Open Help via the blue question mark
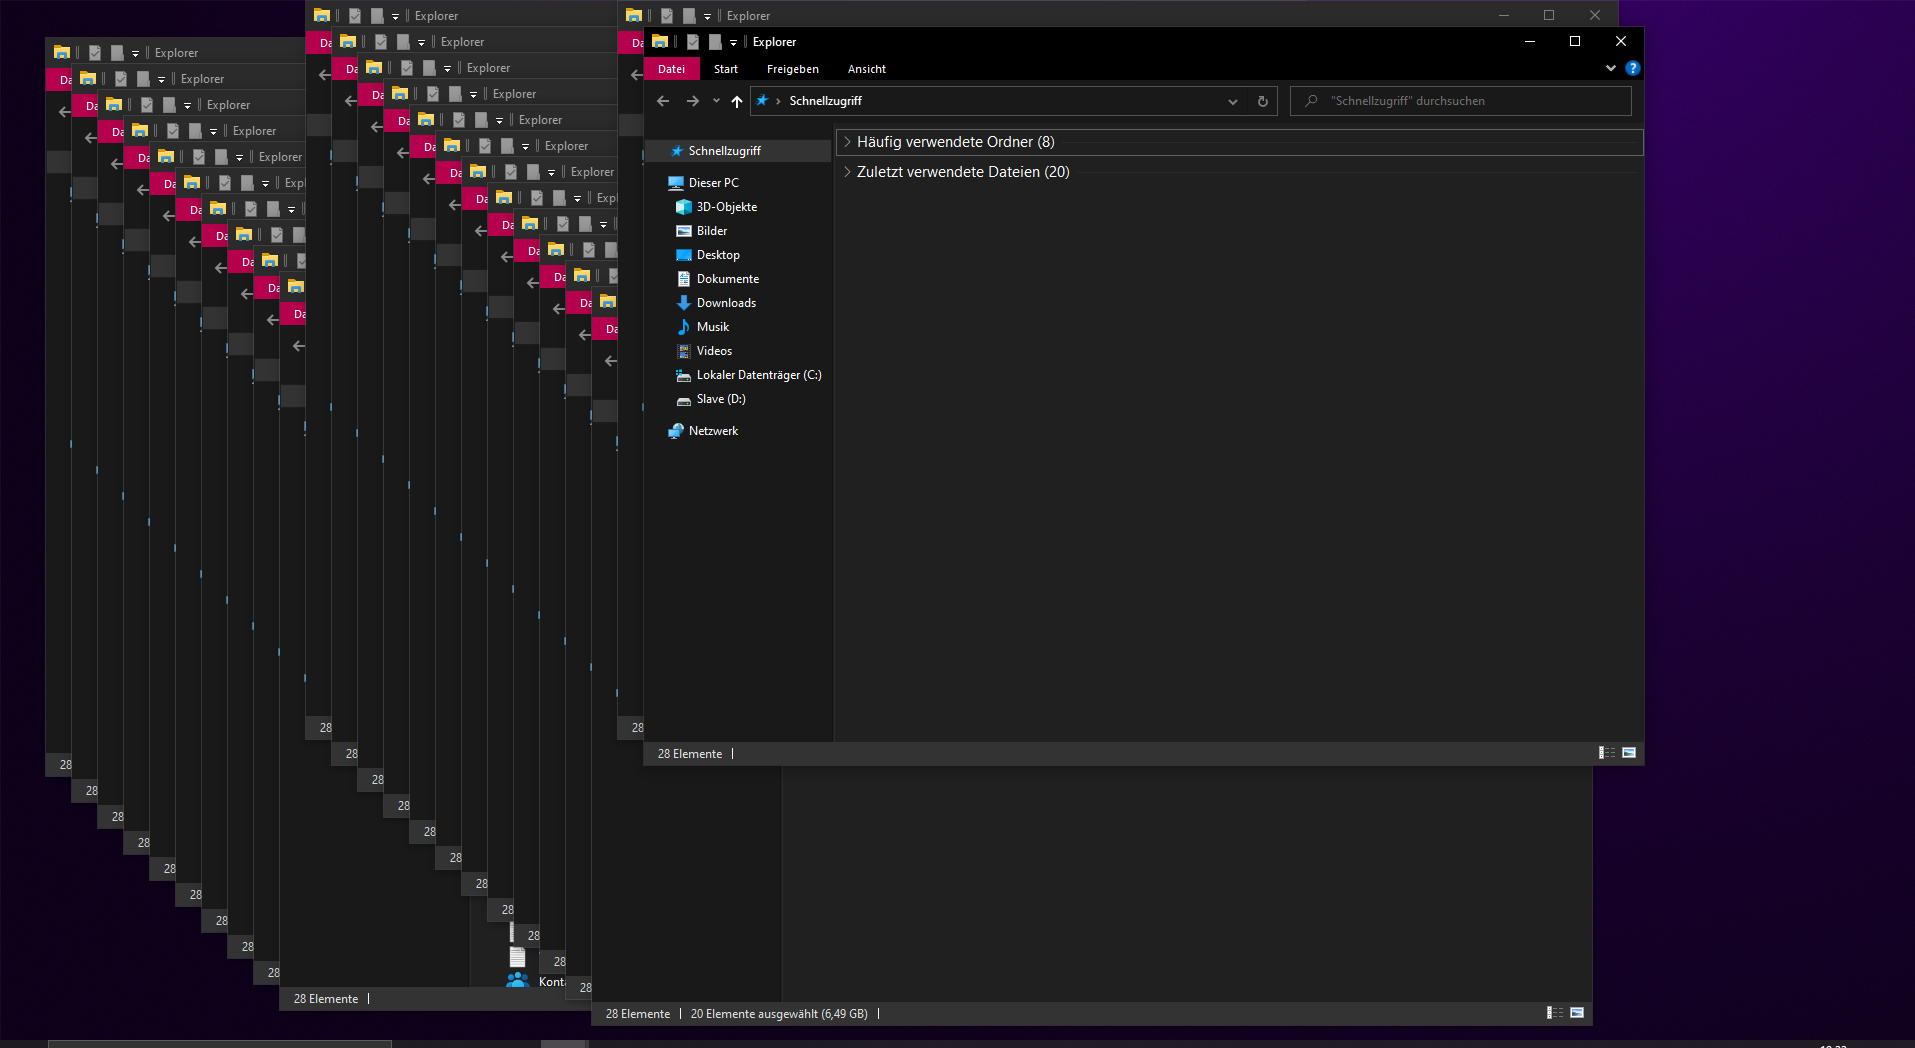This screenshot has height=1048, width=1915. (1633, 69)
